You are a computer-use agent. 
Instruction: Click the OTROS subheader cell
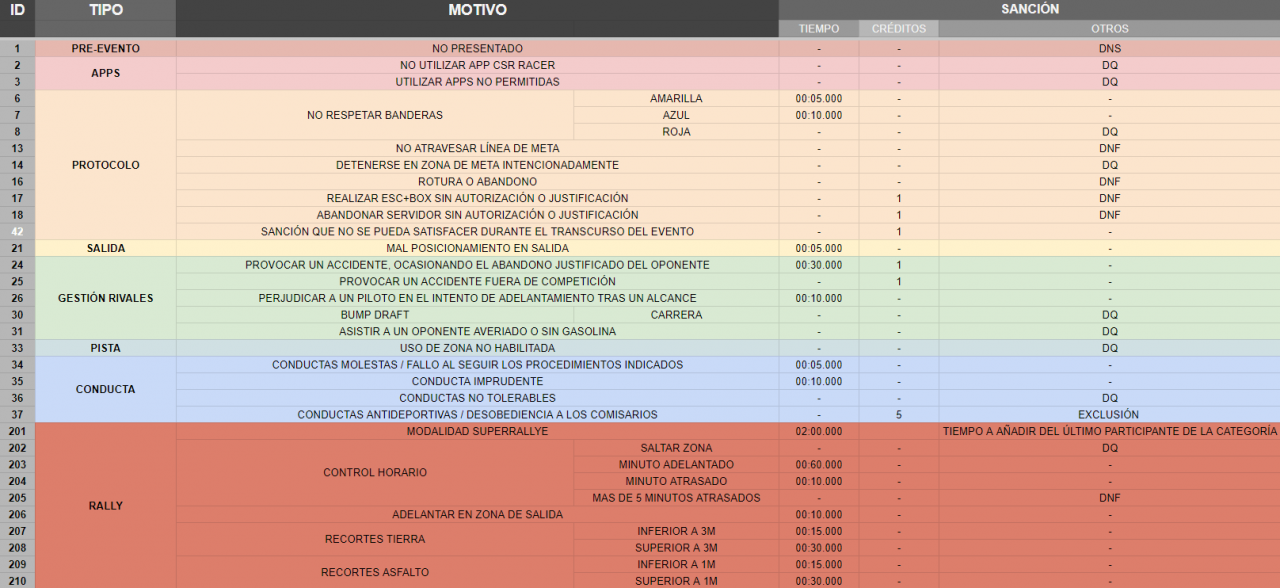click(1109, 29)
